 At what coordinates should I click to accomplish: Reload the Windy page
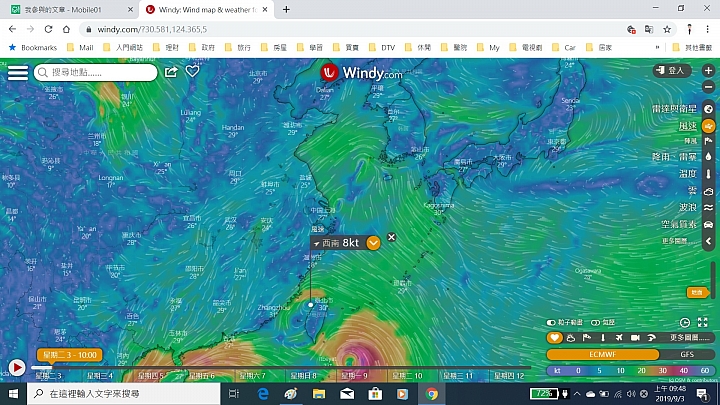pos(48,29)
